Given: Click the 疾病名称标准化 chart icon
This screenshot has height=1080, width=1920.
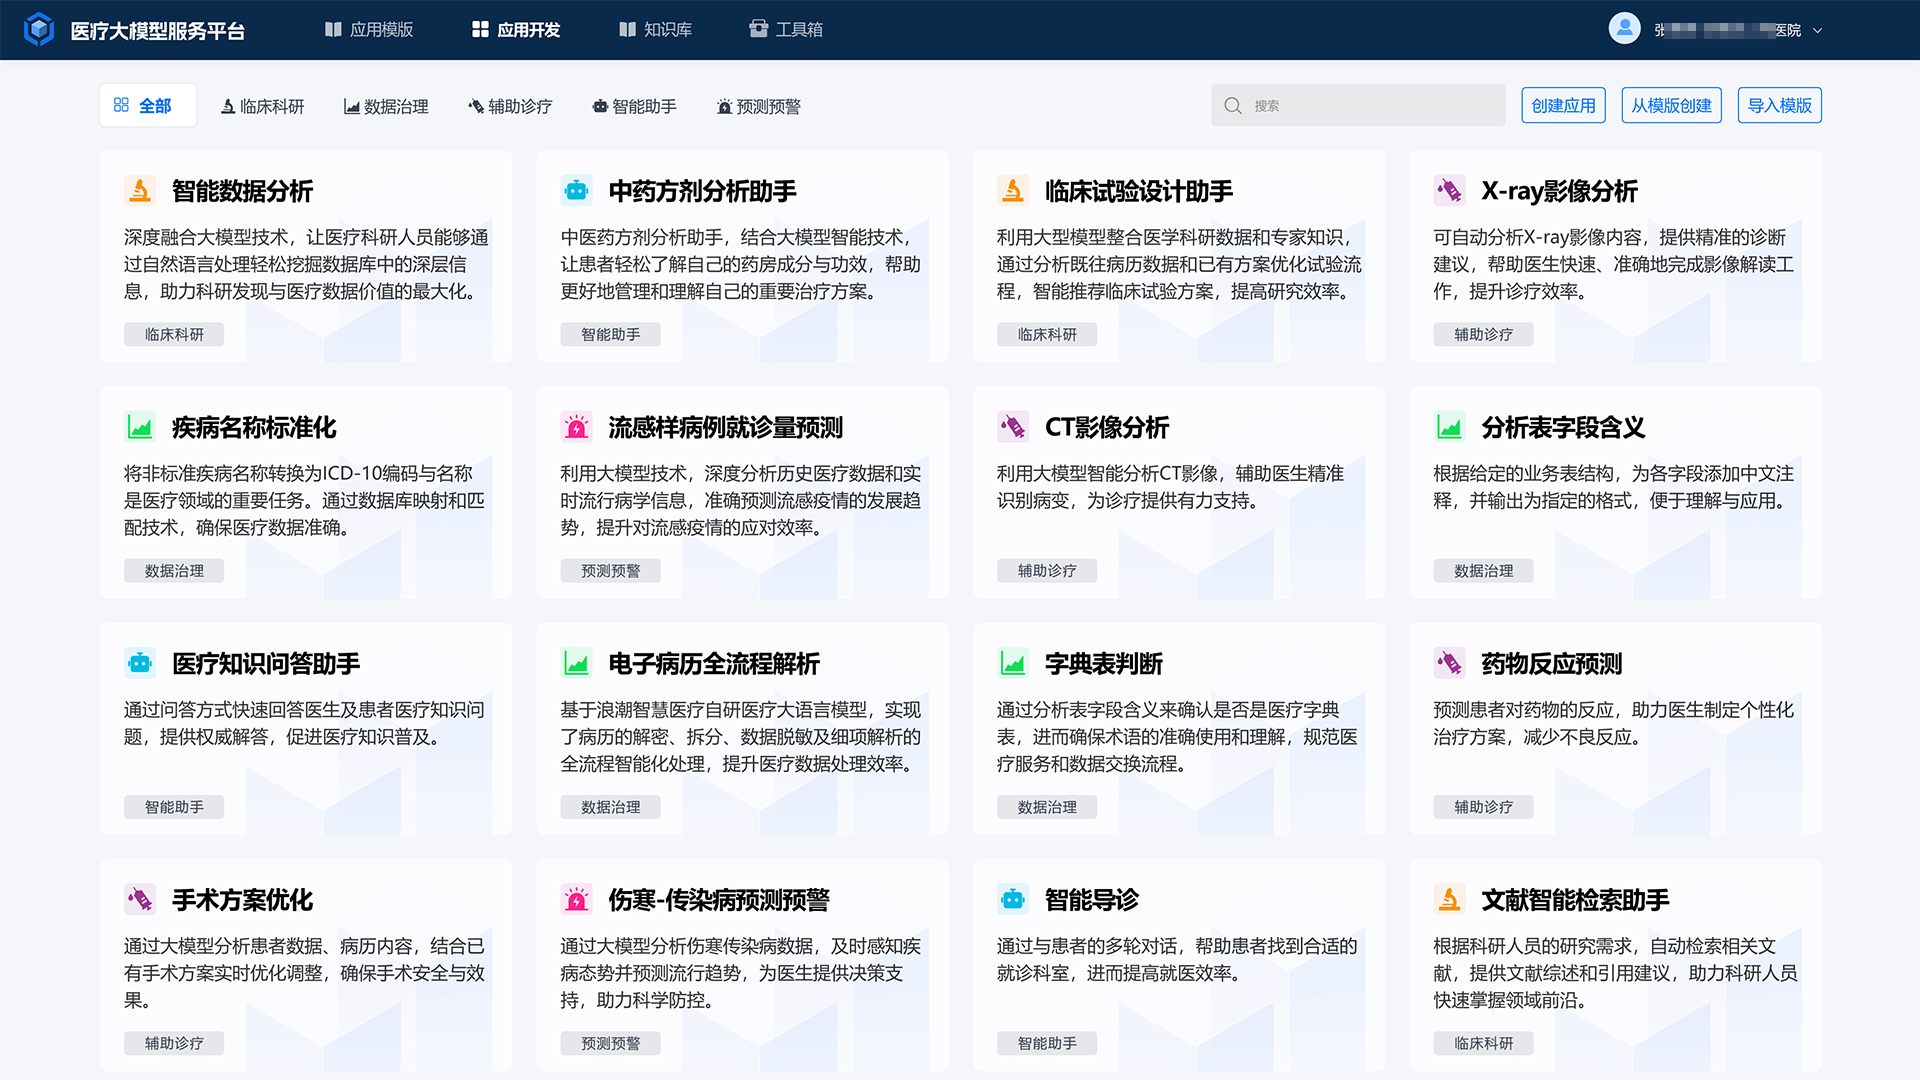Looking at the screenshot, I should tap(140, 426).
